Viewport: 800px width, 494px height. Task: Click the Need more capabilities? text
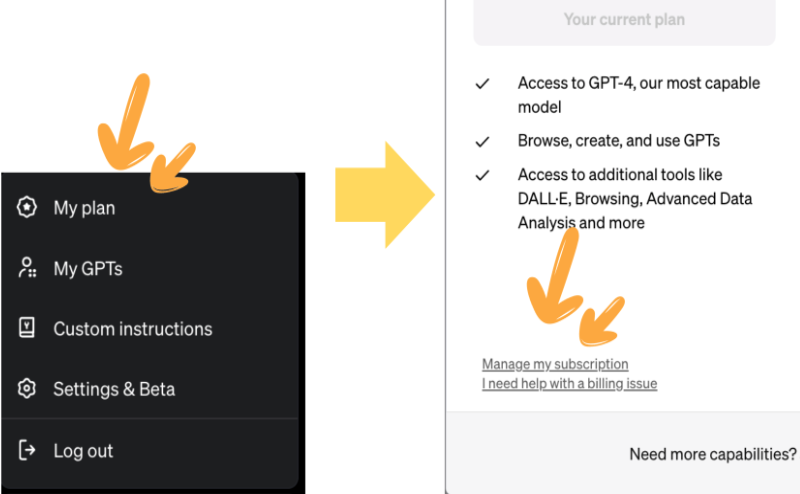click(712, 454)
